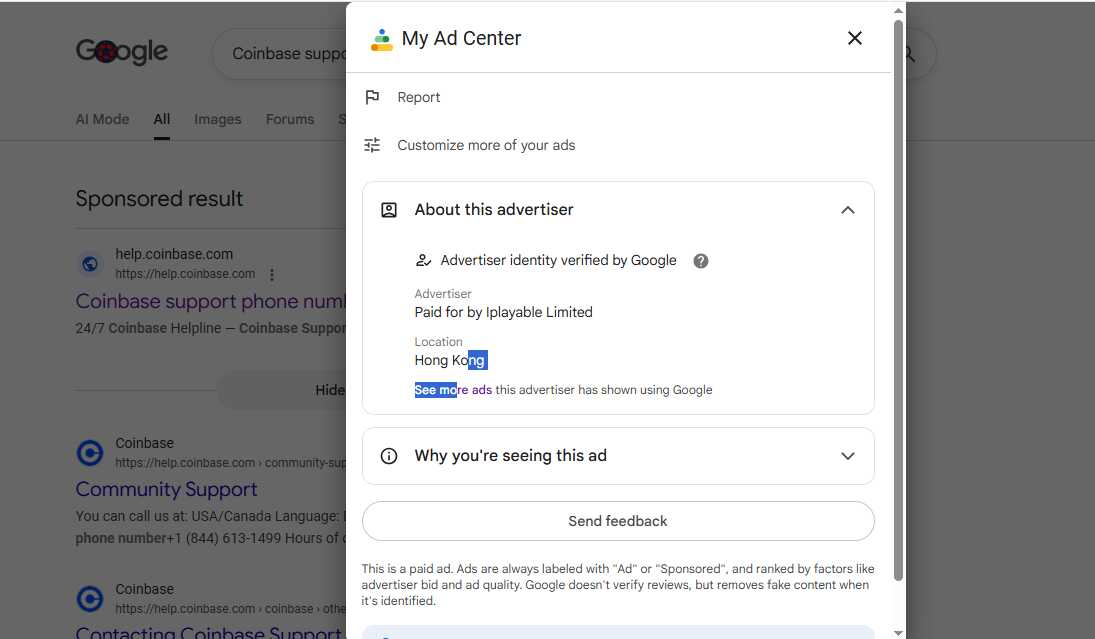
Task: Click the Advertiser identity verified by Google text
Action: 558,260
